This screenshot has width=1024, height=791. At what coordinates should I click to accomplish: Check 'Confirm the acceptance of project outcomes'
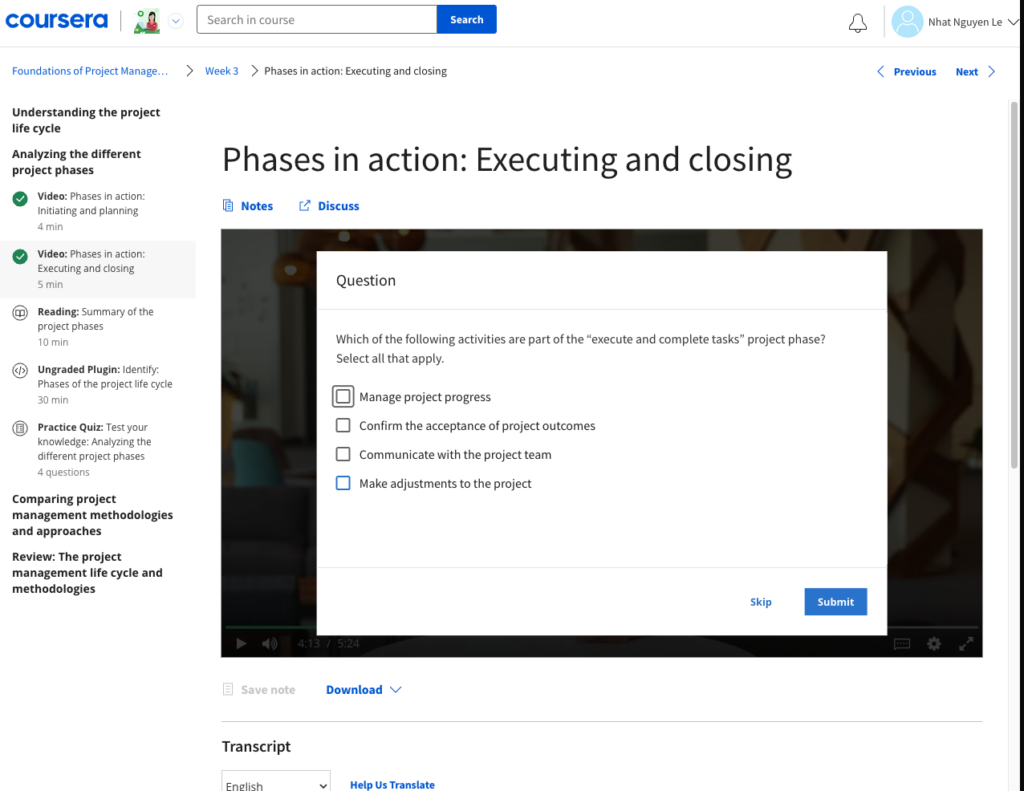(343, 426)
